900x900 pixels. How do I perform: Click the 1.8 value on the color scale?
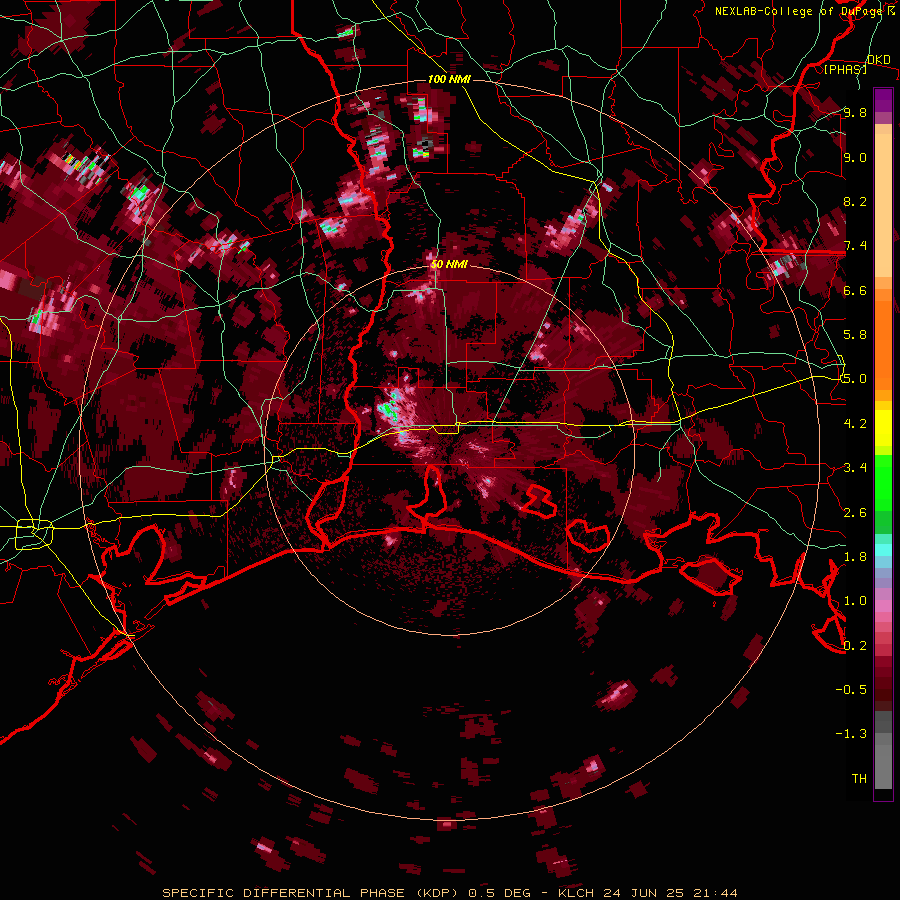(x=855, y=557)
